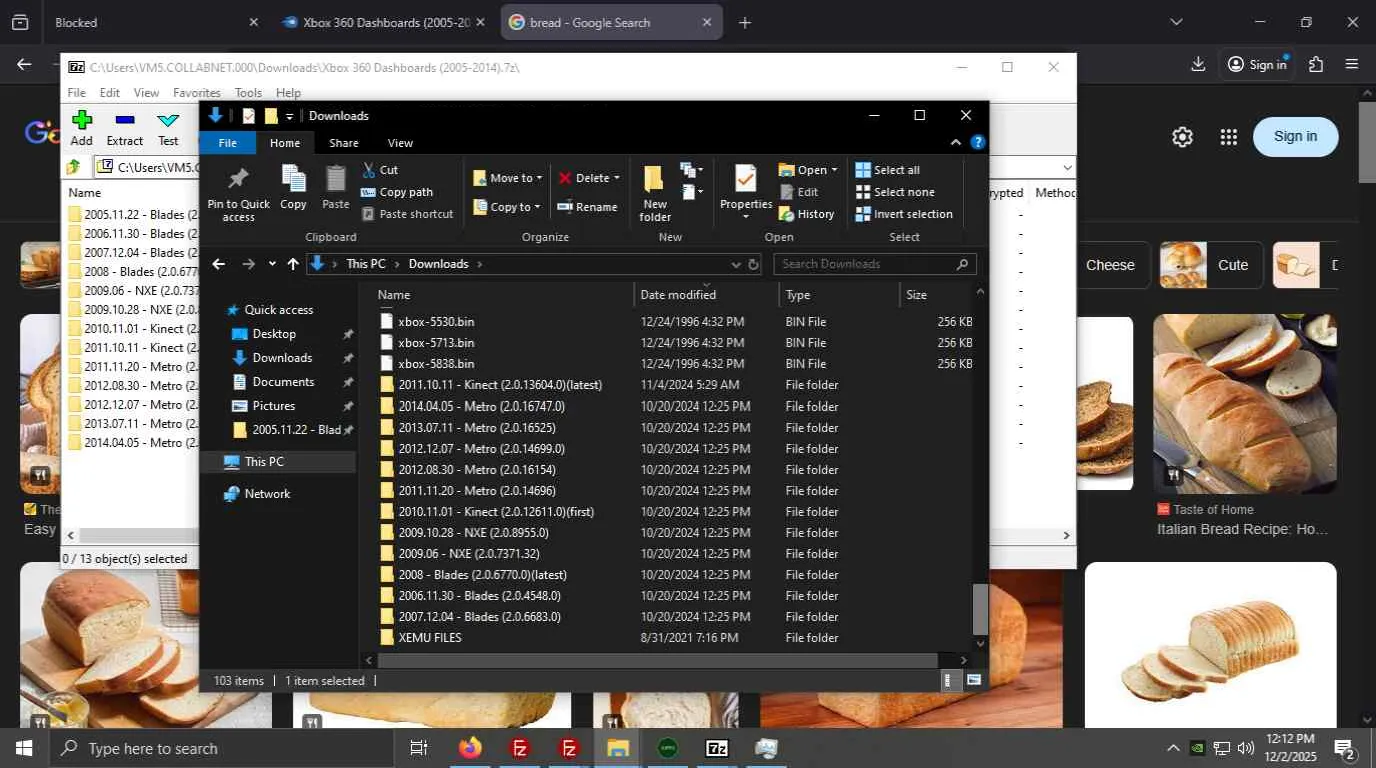
Task: Cut the selection with the scissors icon
Action: pyautogui.click(x=379, y=170)
